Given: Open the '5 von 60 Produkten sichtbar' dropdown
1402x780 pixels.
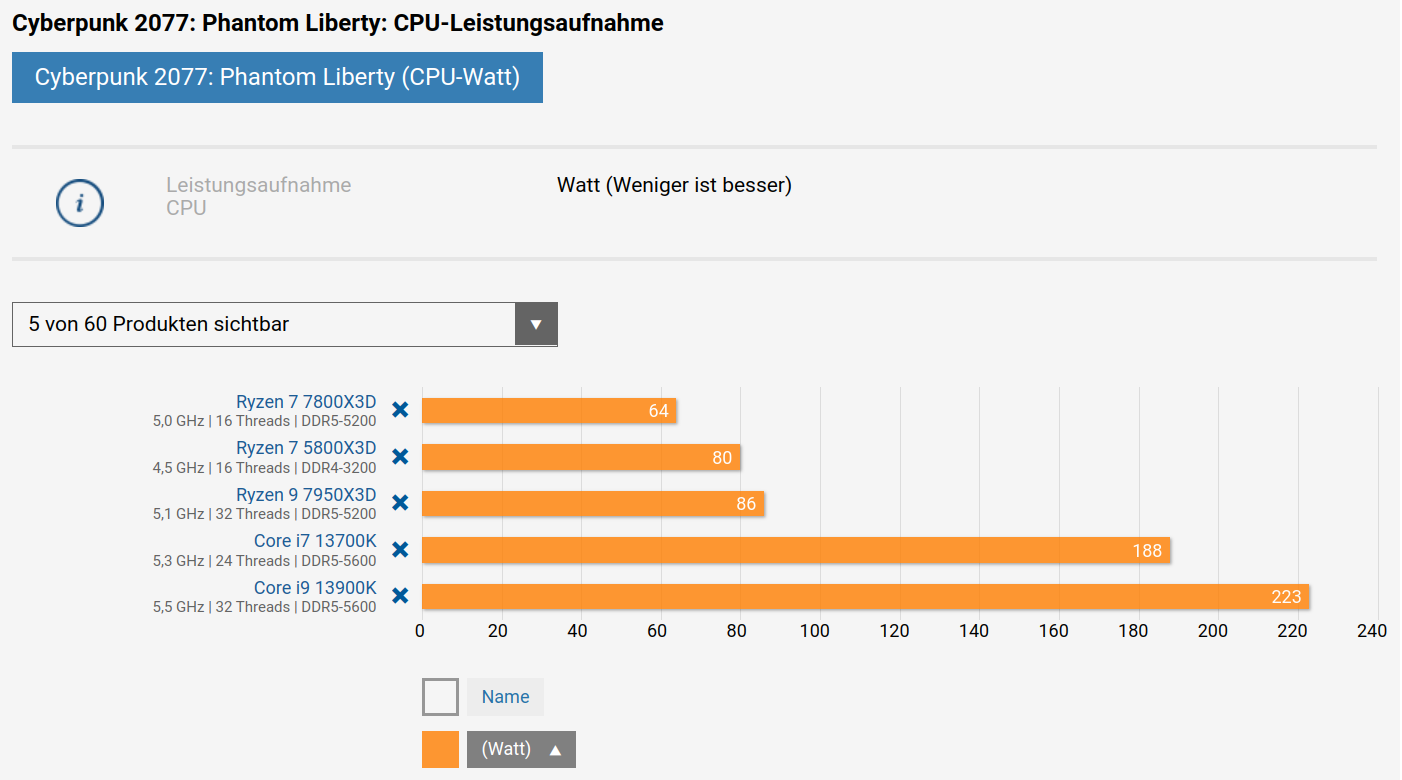Looking at the screenshot, I should pyautogui.click(x=285, y=324).
